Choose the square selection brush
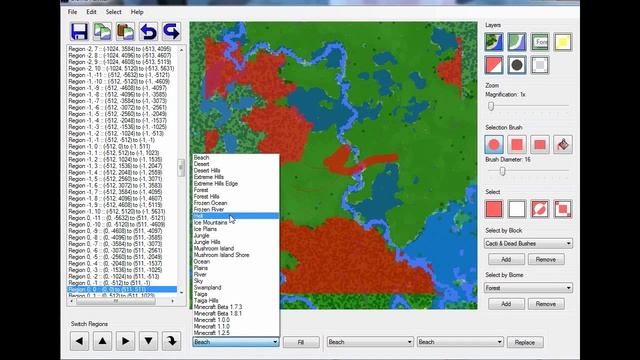This screenshot has height=360, width=640. point(517,144)
